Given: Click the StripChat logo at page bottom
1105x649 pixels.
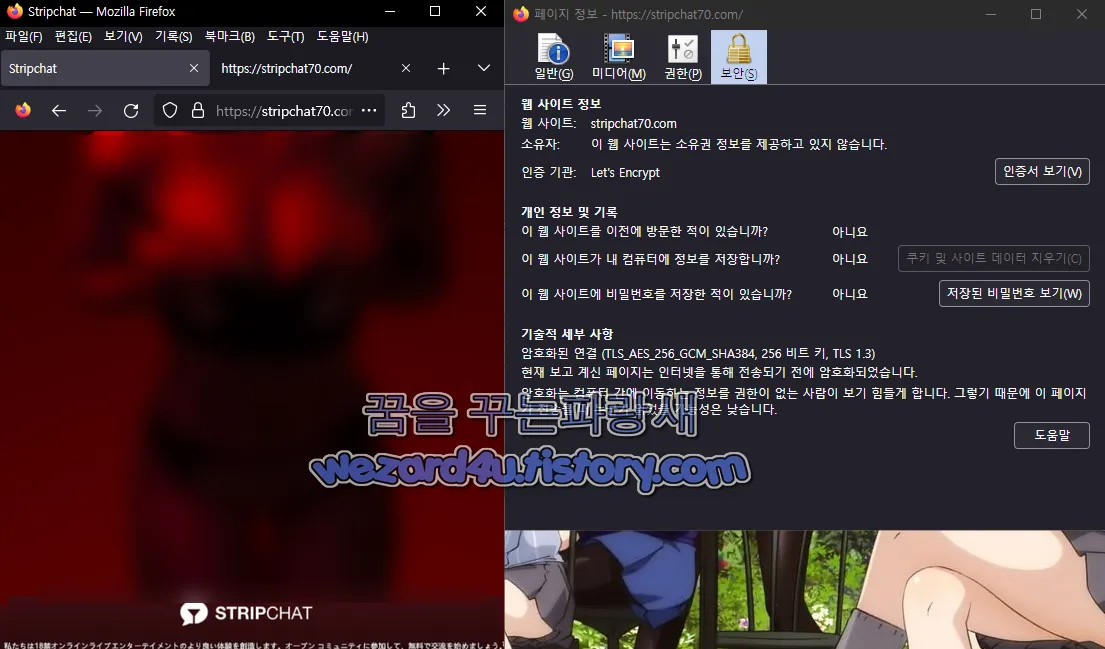Looking at the screenshot, I should coord(246,612).
